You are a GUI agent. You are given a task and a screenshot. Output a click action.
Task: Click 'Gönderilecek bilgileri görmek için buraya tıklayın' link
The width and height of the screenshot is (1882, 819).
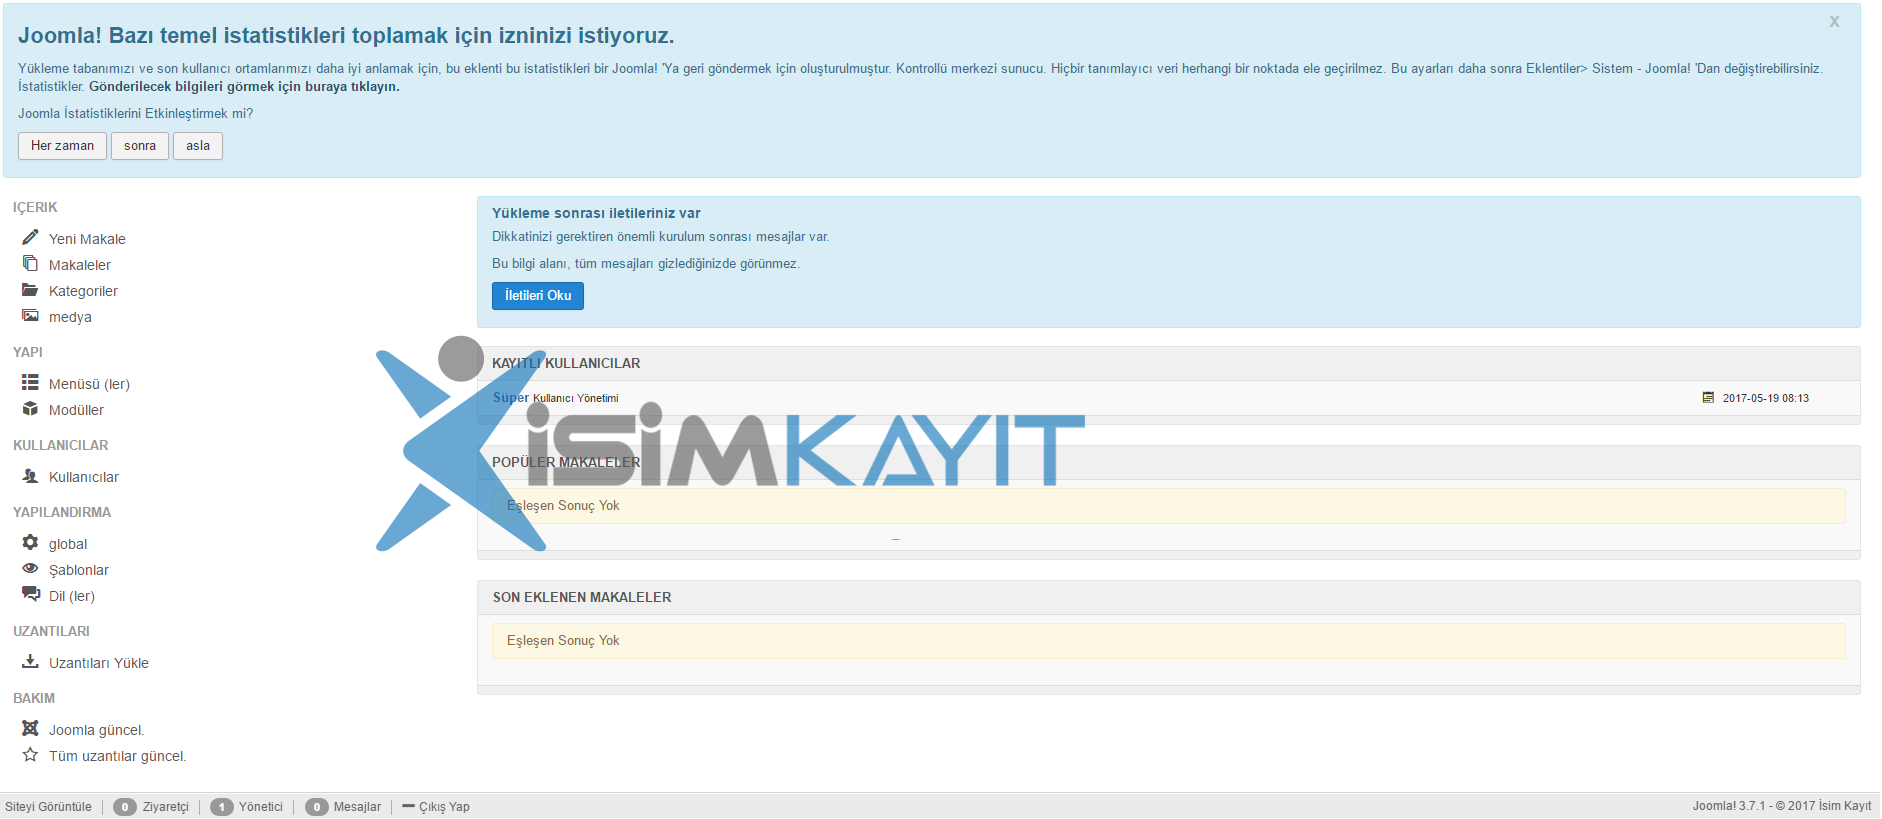pos(244,87)
